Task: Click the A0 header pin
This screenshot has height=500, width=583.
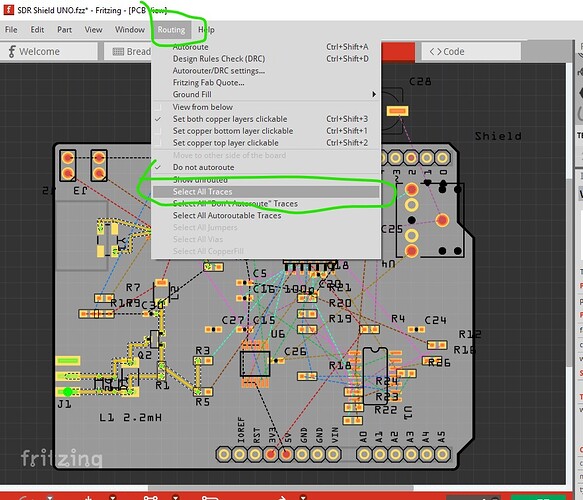Action: tap(364, 454)
